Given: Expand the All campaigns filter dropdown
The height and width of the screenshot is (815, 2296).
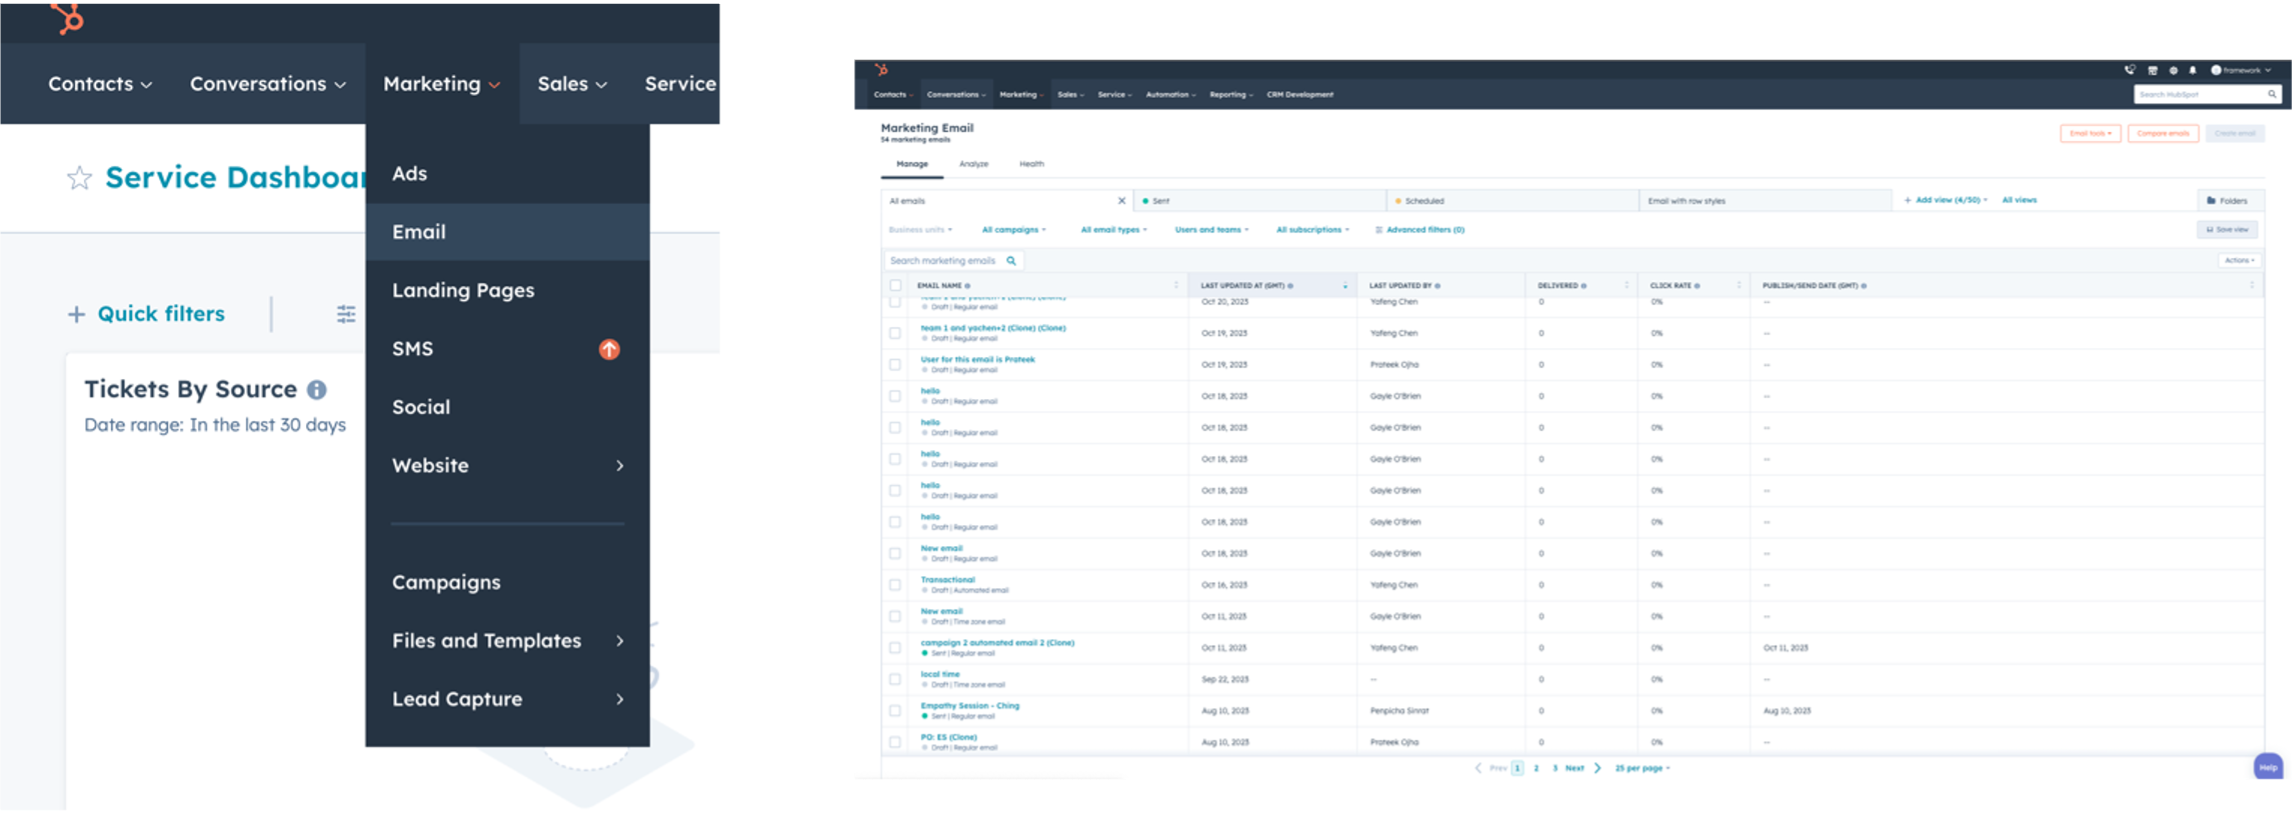Looking at the screenshot, I should [x=1014, y=230].
